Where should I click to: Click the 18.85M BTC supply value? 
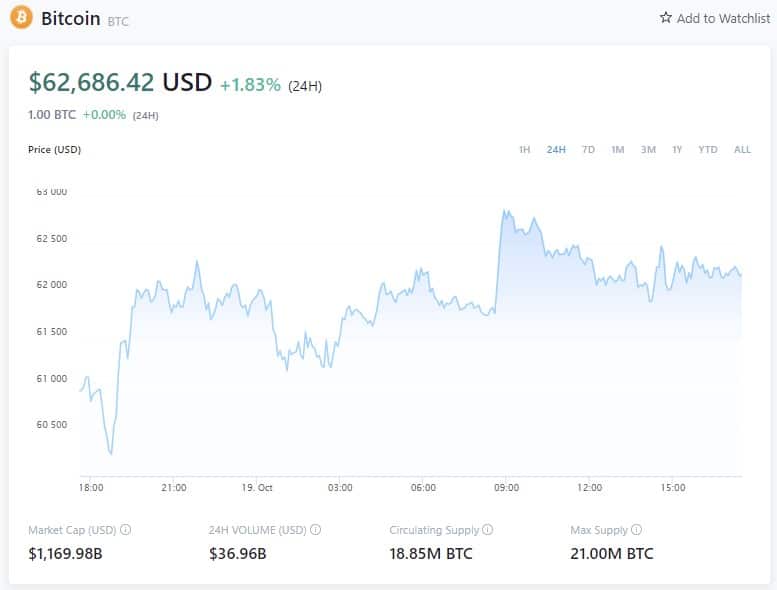click(x=431, y=553)
